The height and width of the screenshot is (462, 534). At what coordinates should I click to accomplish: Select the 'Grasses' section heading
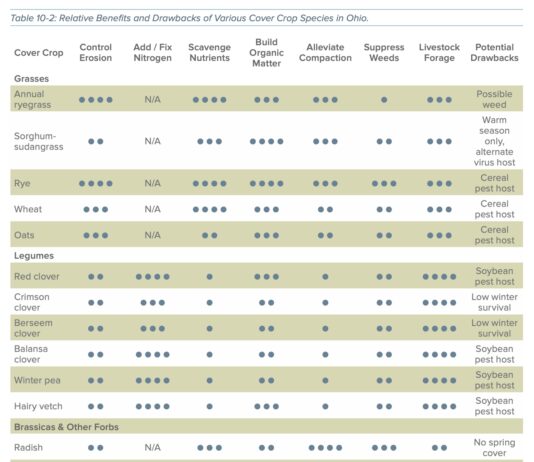coord(31,79)
